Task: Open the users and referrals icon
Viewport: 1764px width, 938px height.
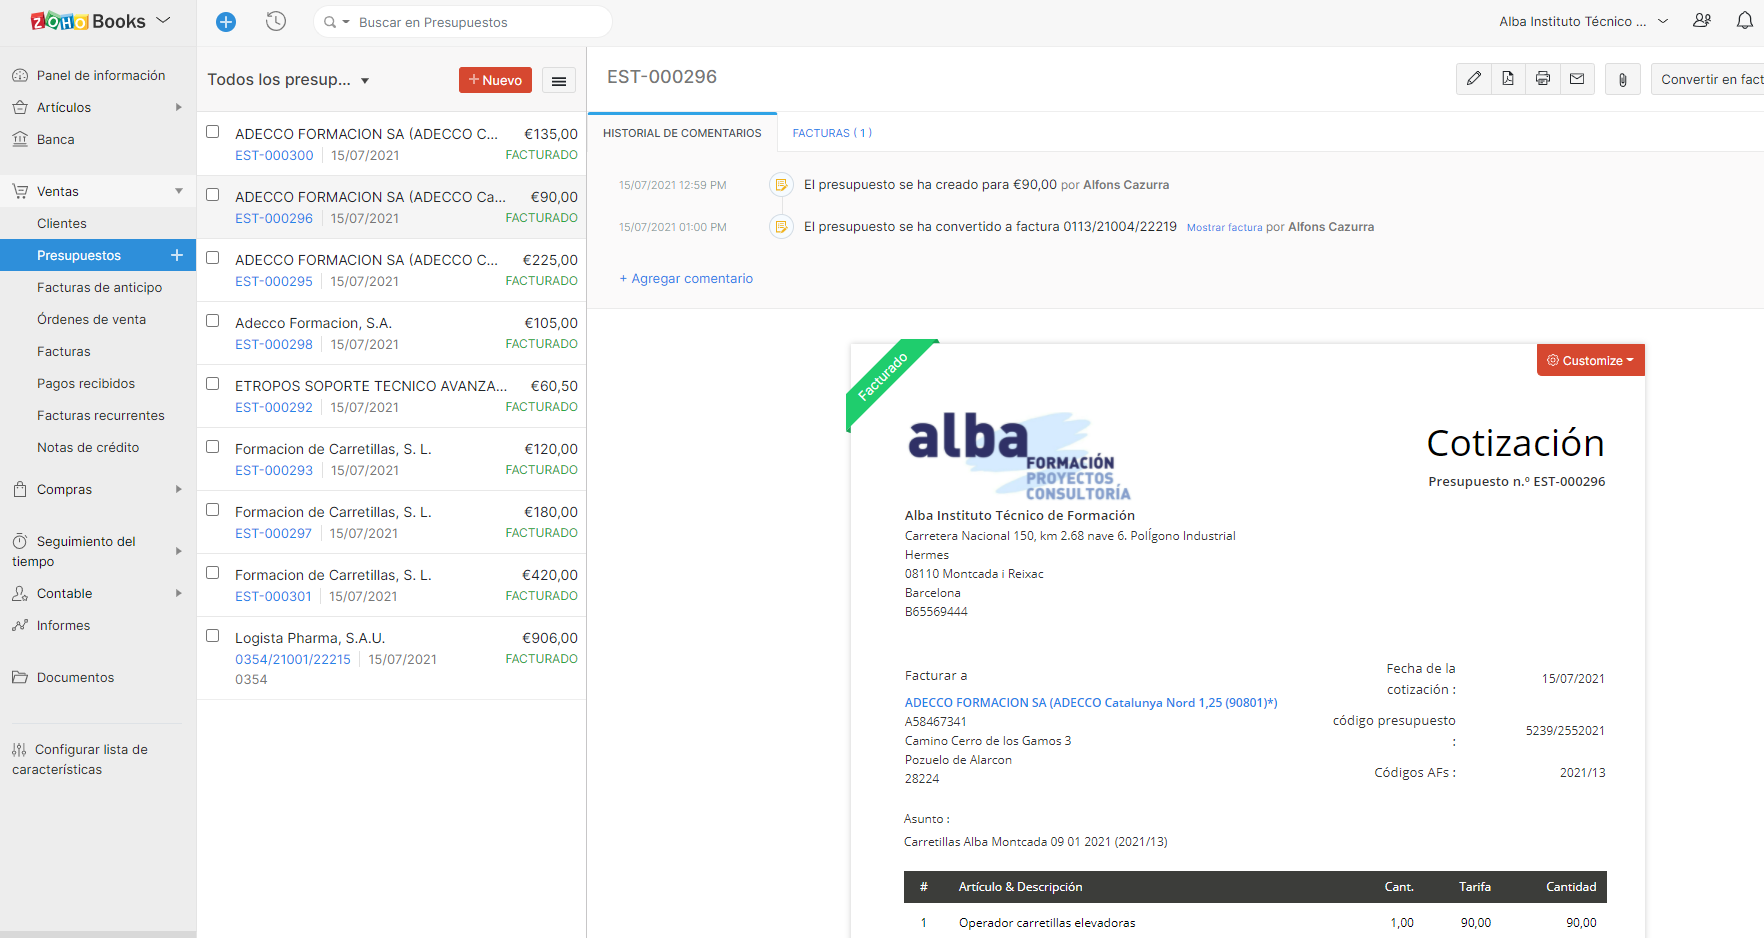Action: pyautogui.click(x=1702, y=21)
